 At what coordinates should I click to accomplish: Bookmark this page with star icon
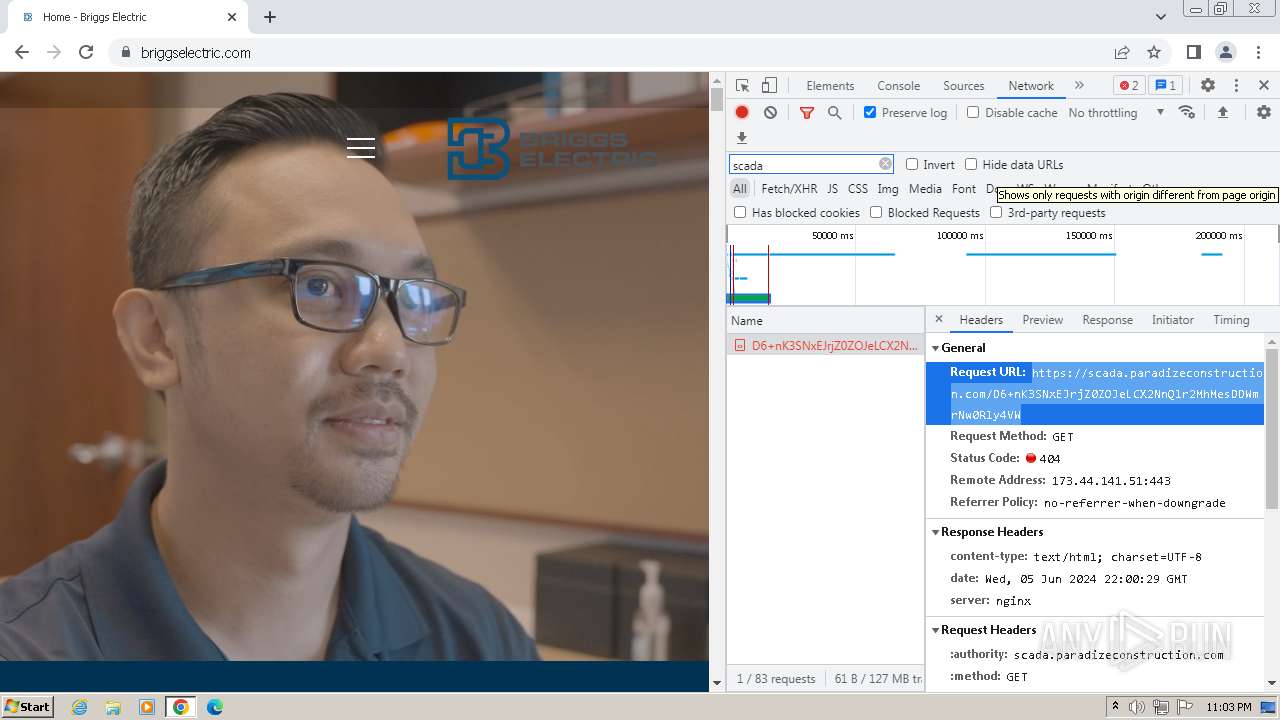pyautogui.click(x=1154, y=53)
